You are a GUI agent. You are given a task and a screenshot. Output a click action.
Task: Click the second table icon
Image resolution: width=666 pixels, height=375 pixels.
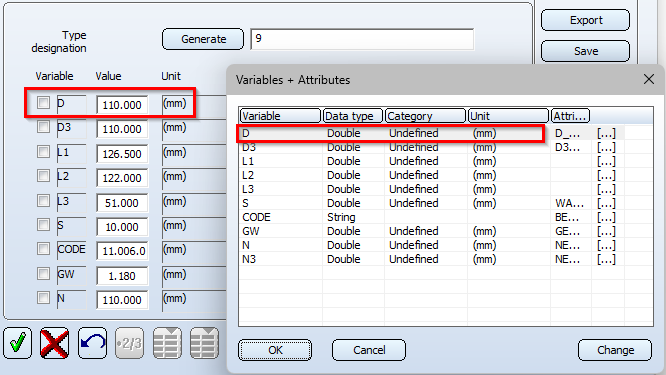204,343
